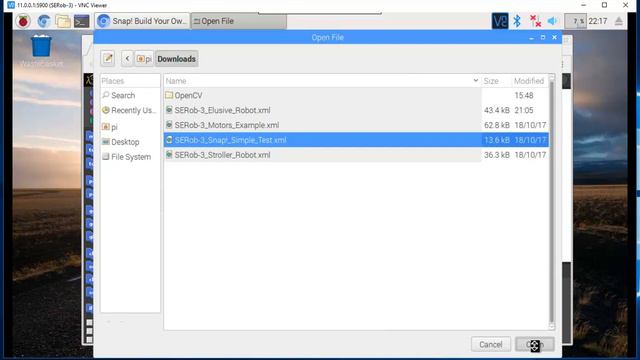The height and width of the screenshot is (360, 640).
Task: Select Search in the Places sidebar
Action: coord(130,95)
